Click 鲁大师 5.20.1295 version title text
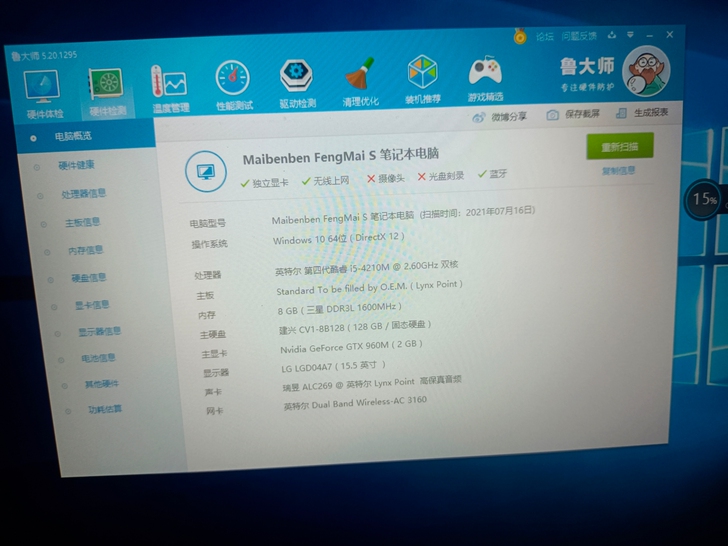 pos(44,56)
